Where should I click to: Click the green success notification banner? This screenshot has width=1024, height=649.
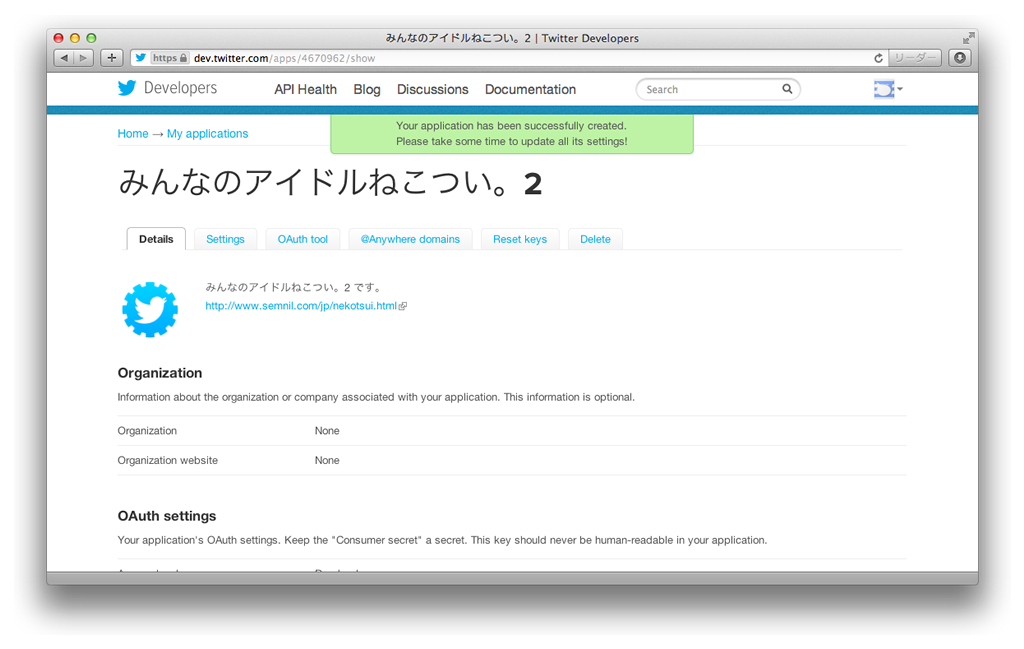512,134
